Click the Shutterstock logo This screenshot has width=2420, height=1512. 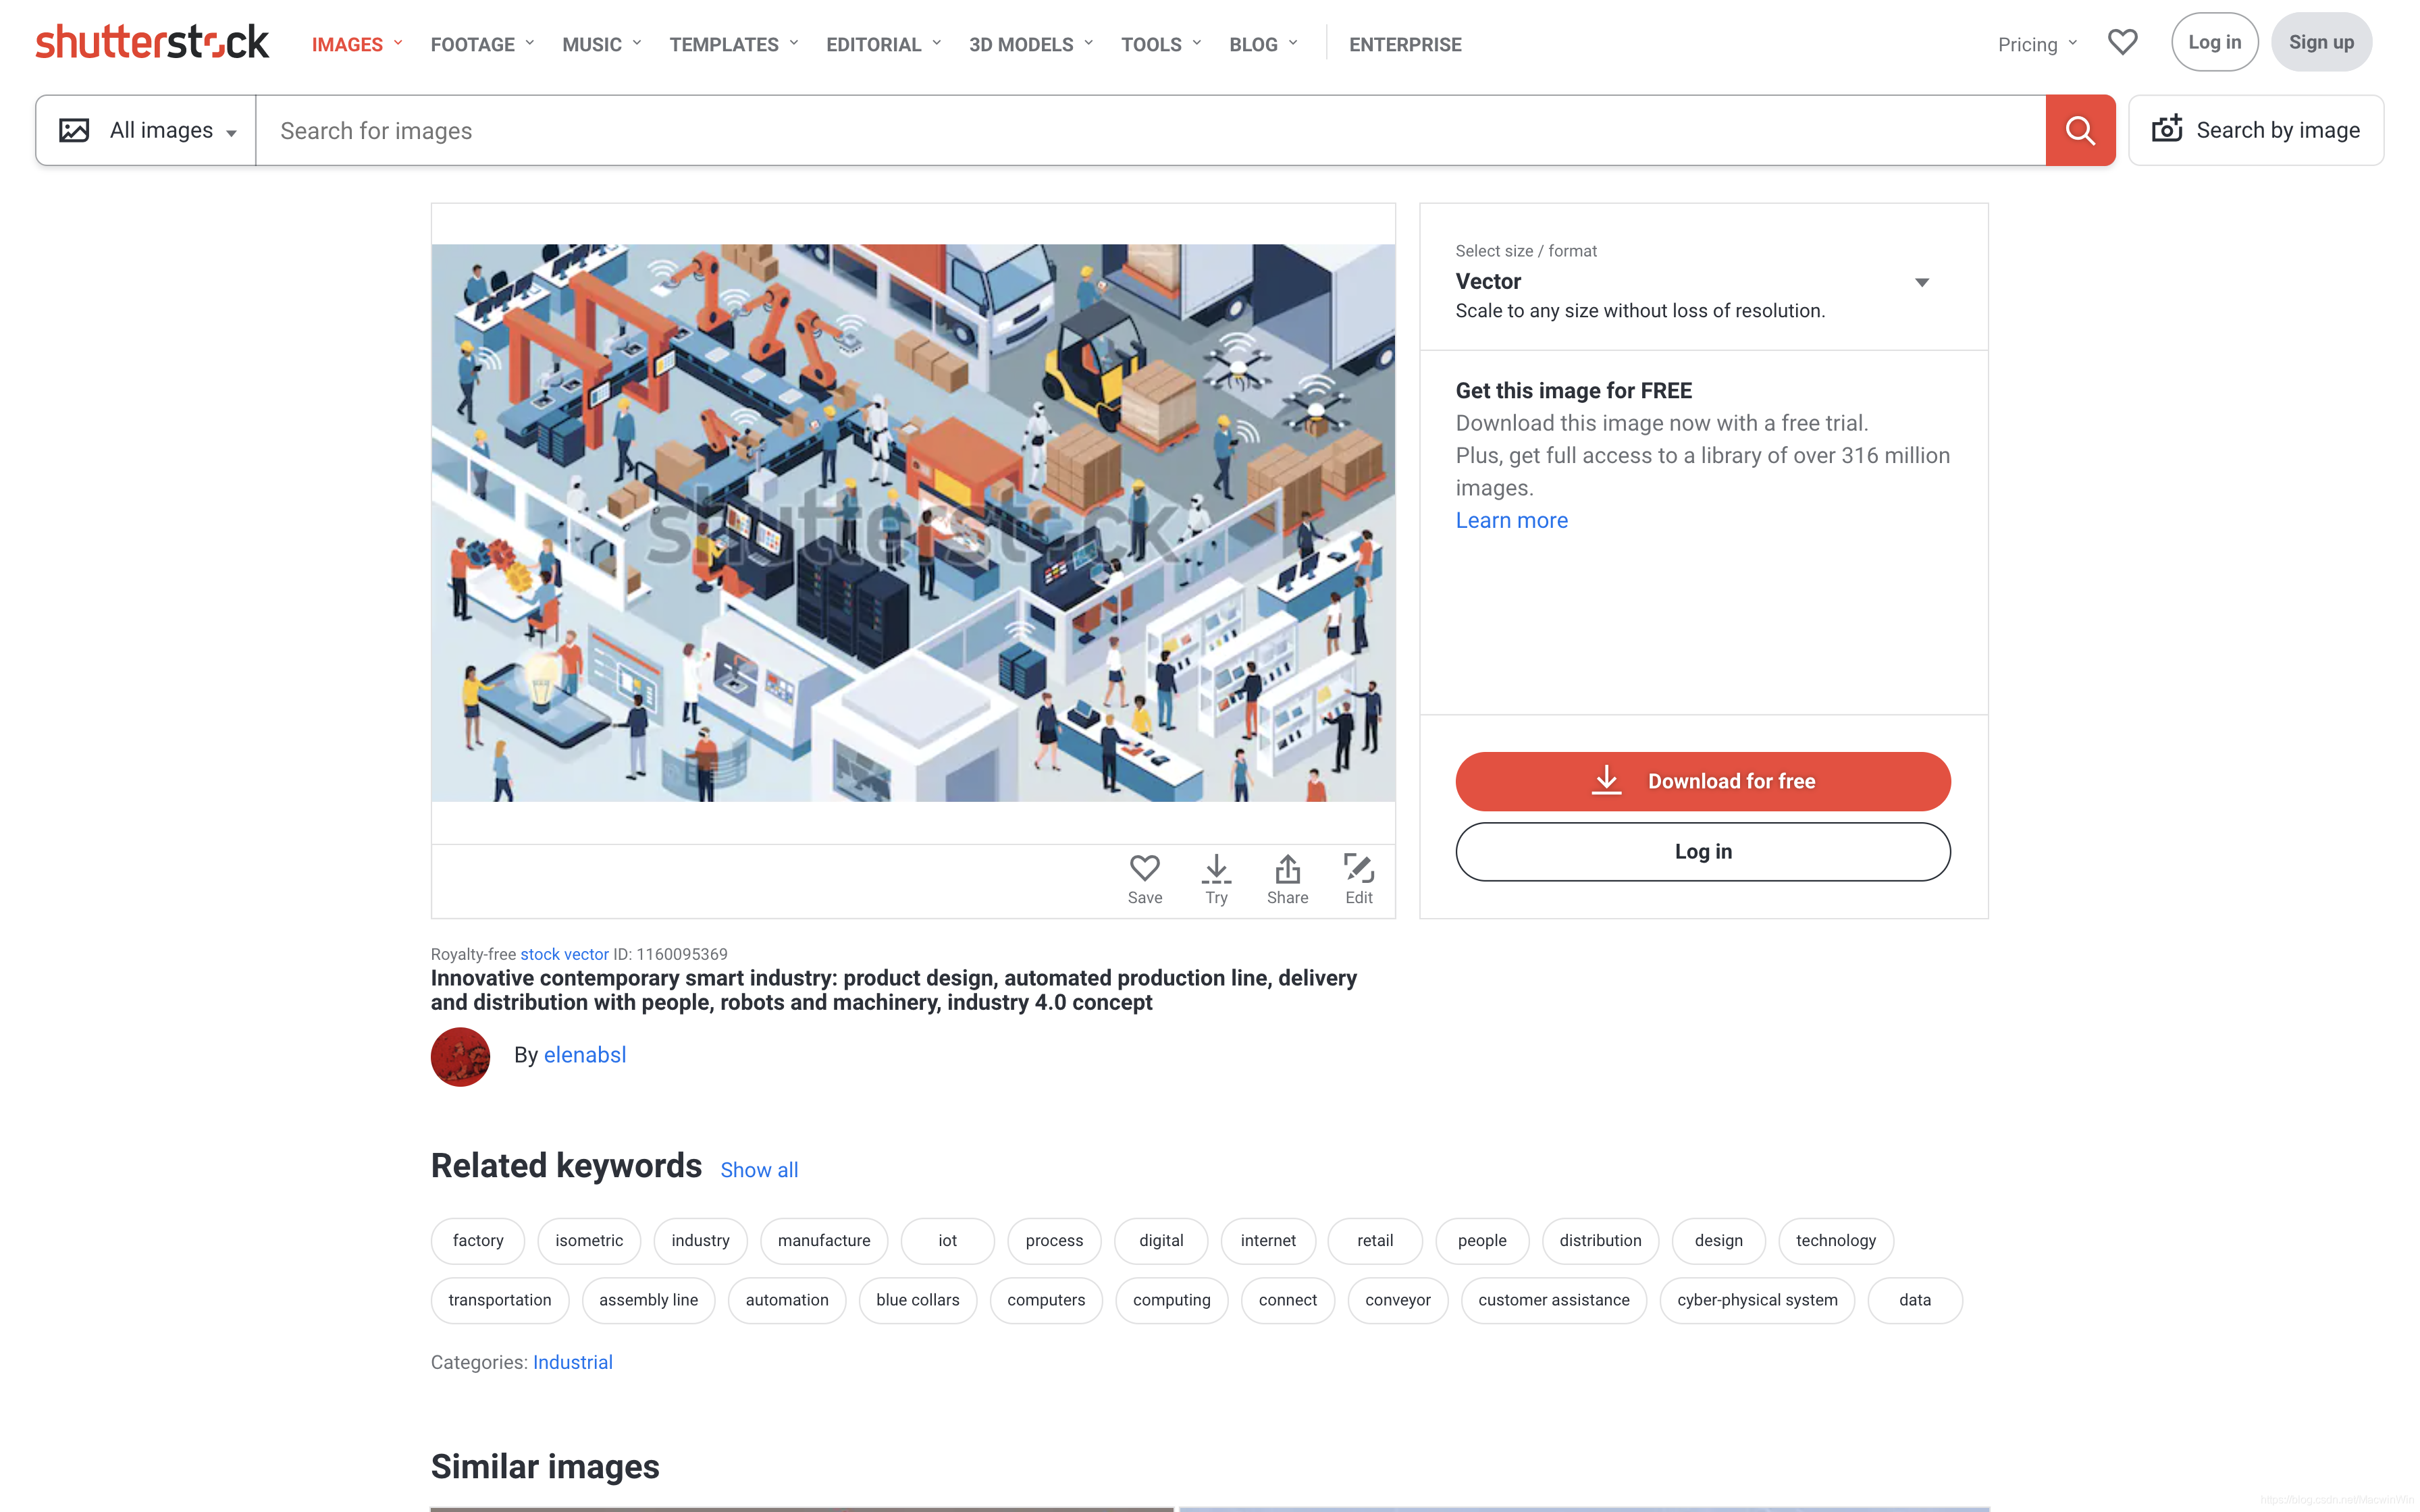[152, 43]
